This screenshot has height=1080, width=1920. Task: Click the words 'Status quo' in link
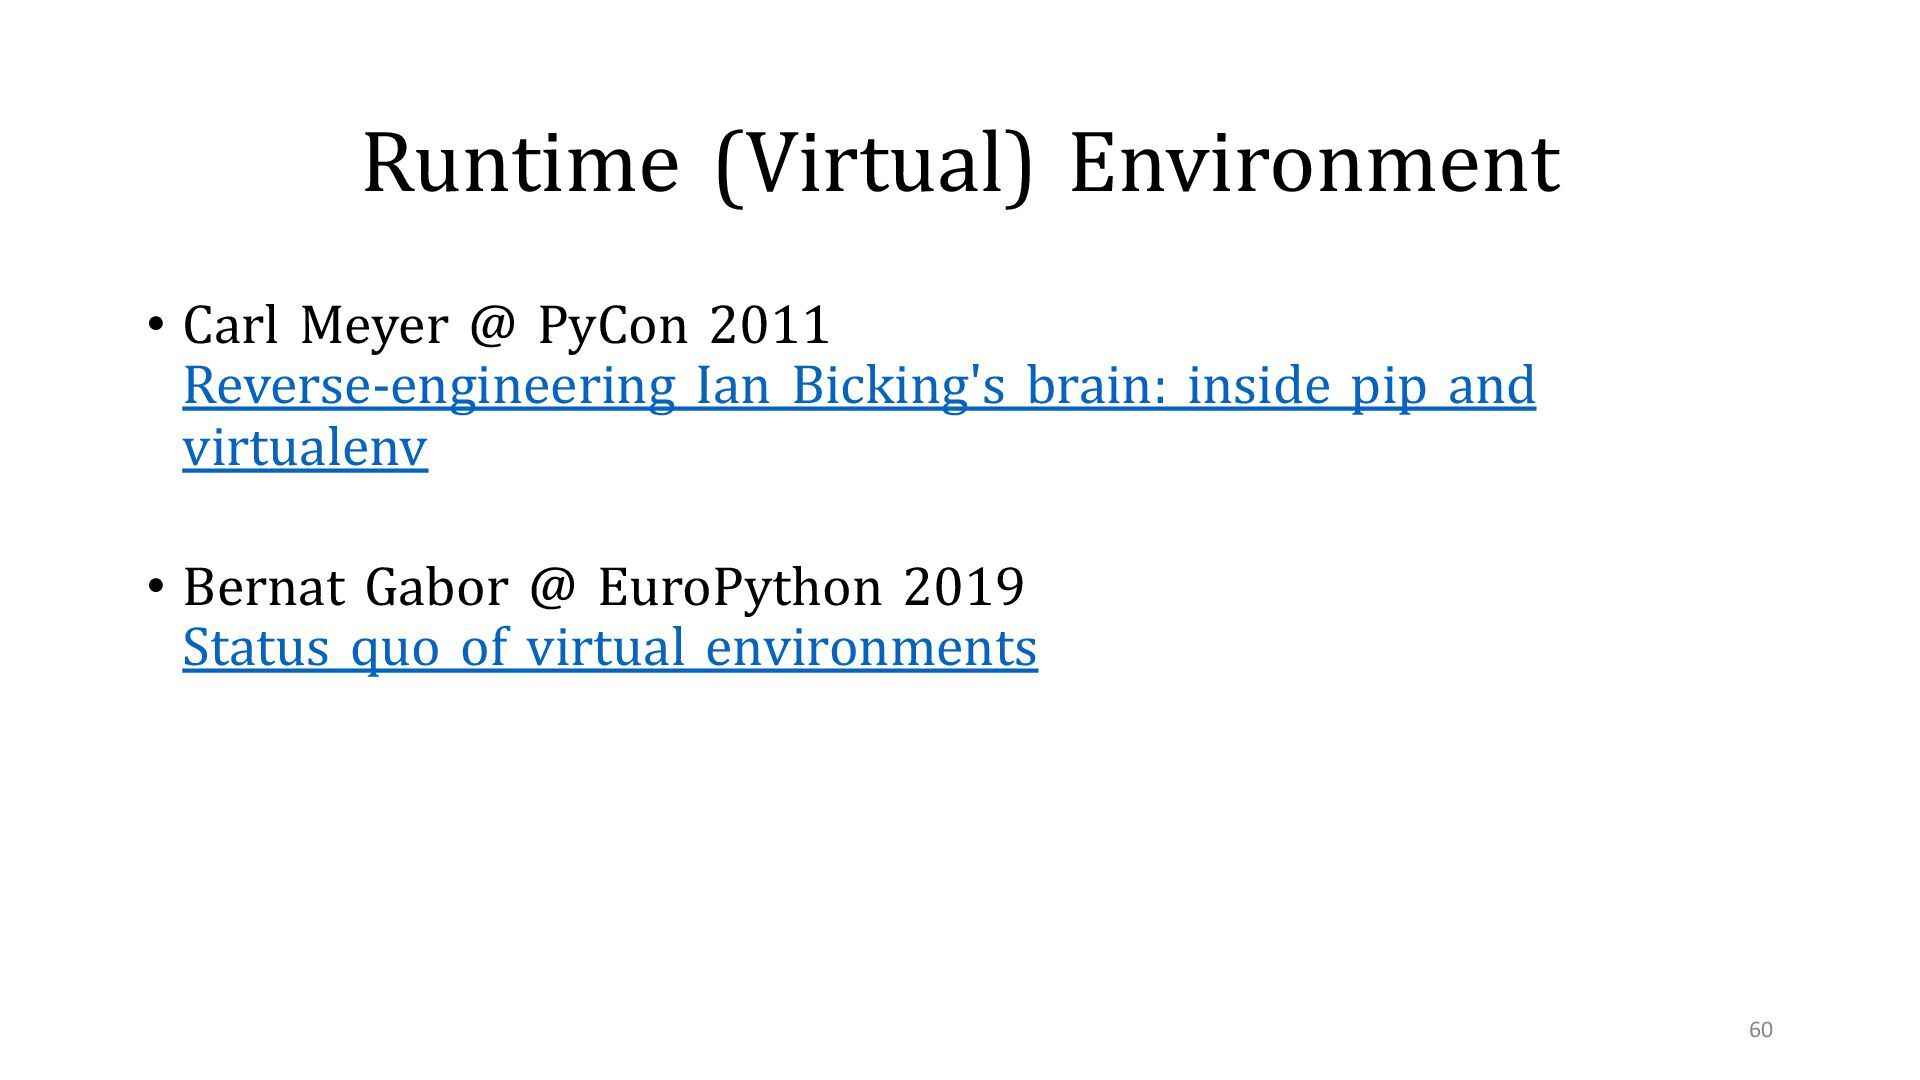click(311, 648)
